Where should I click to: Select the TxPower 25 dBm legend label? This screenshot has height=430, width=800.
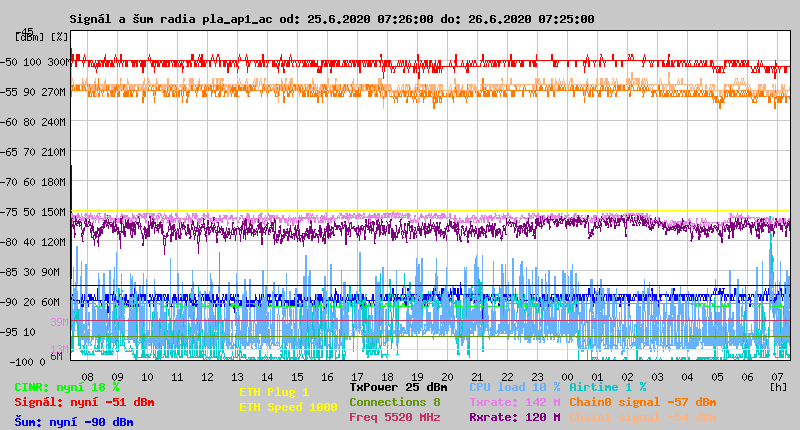click(398, 386)
